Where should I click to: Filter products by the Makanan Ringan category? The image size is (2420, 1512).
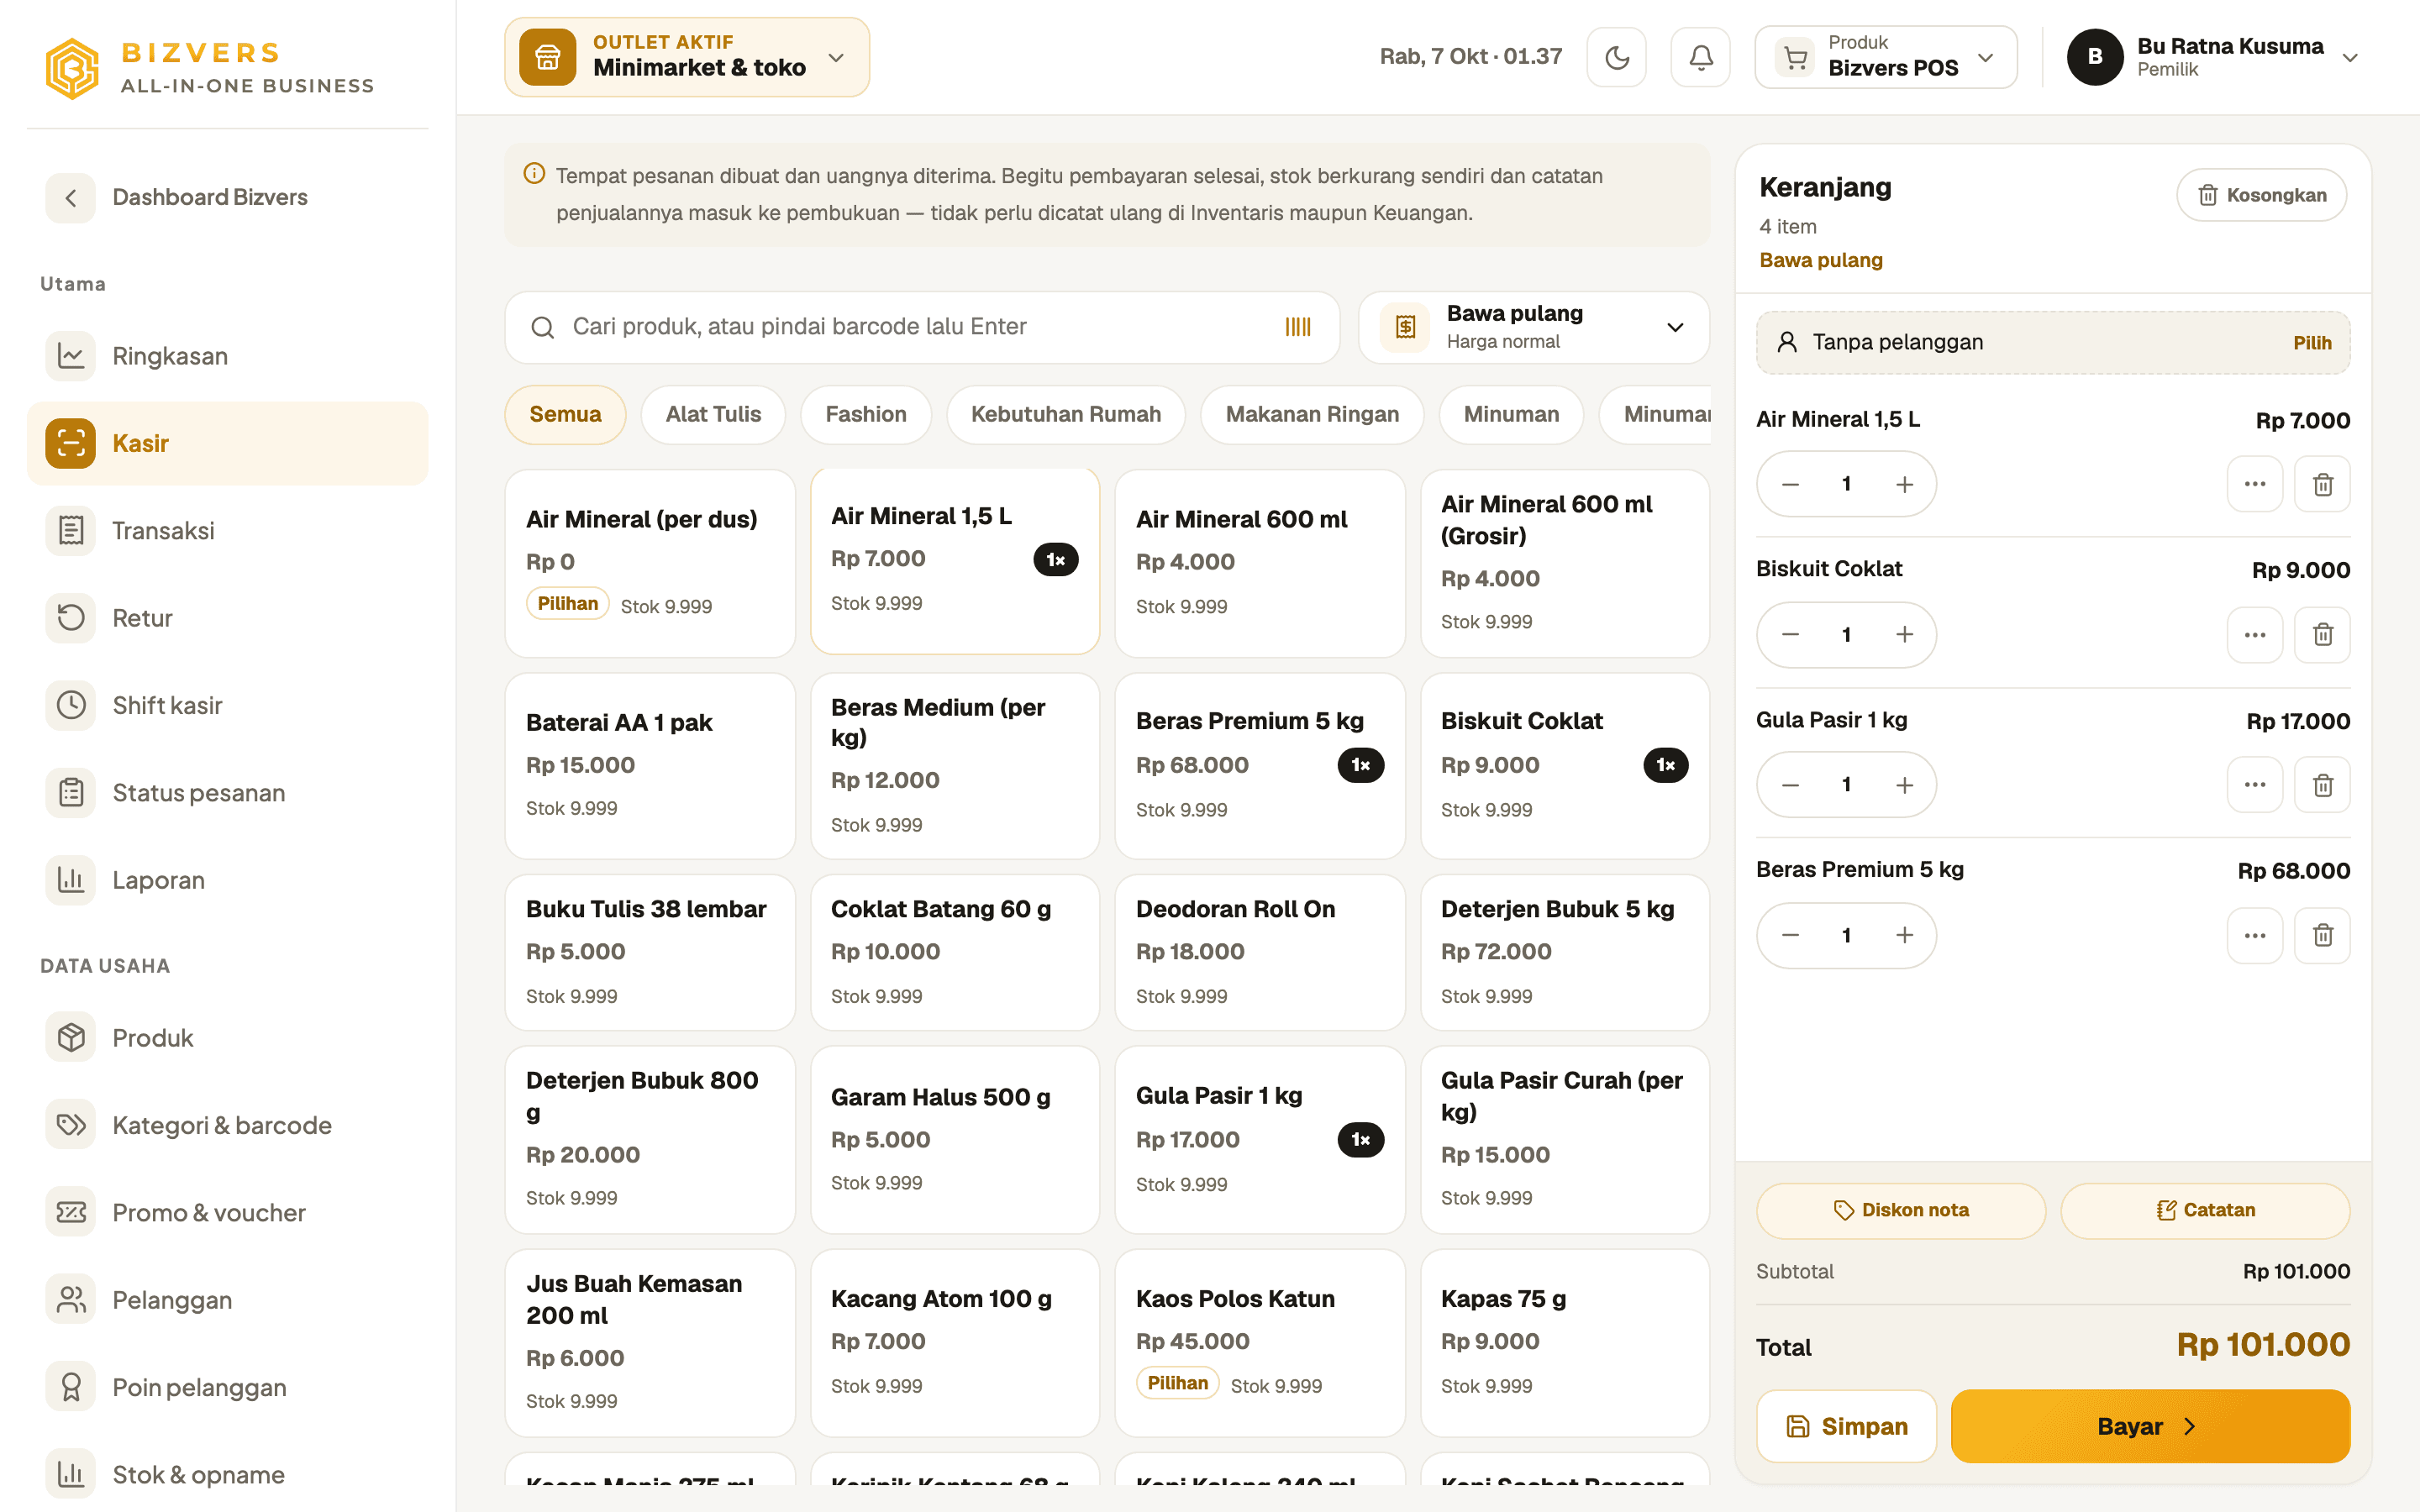[1311, 414]
